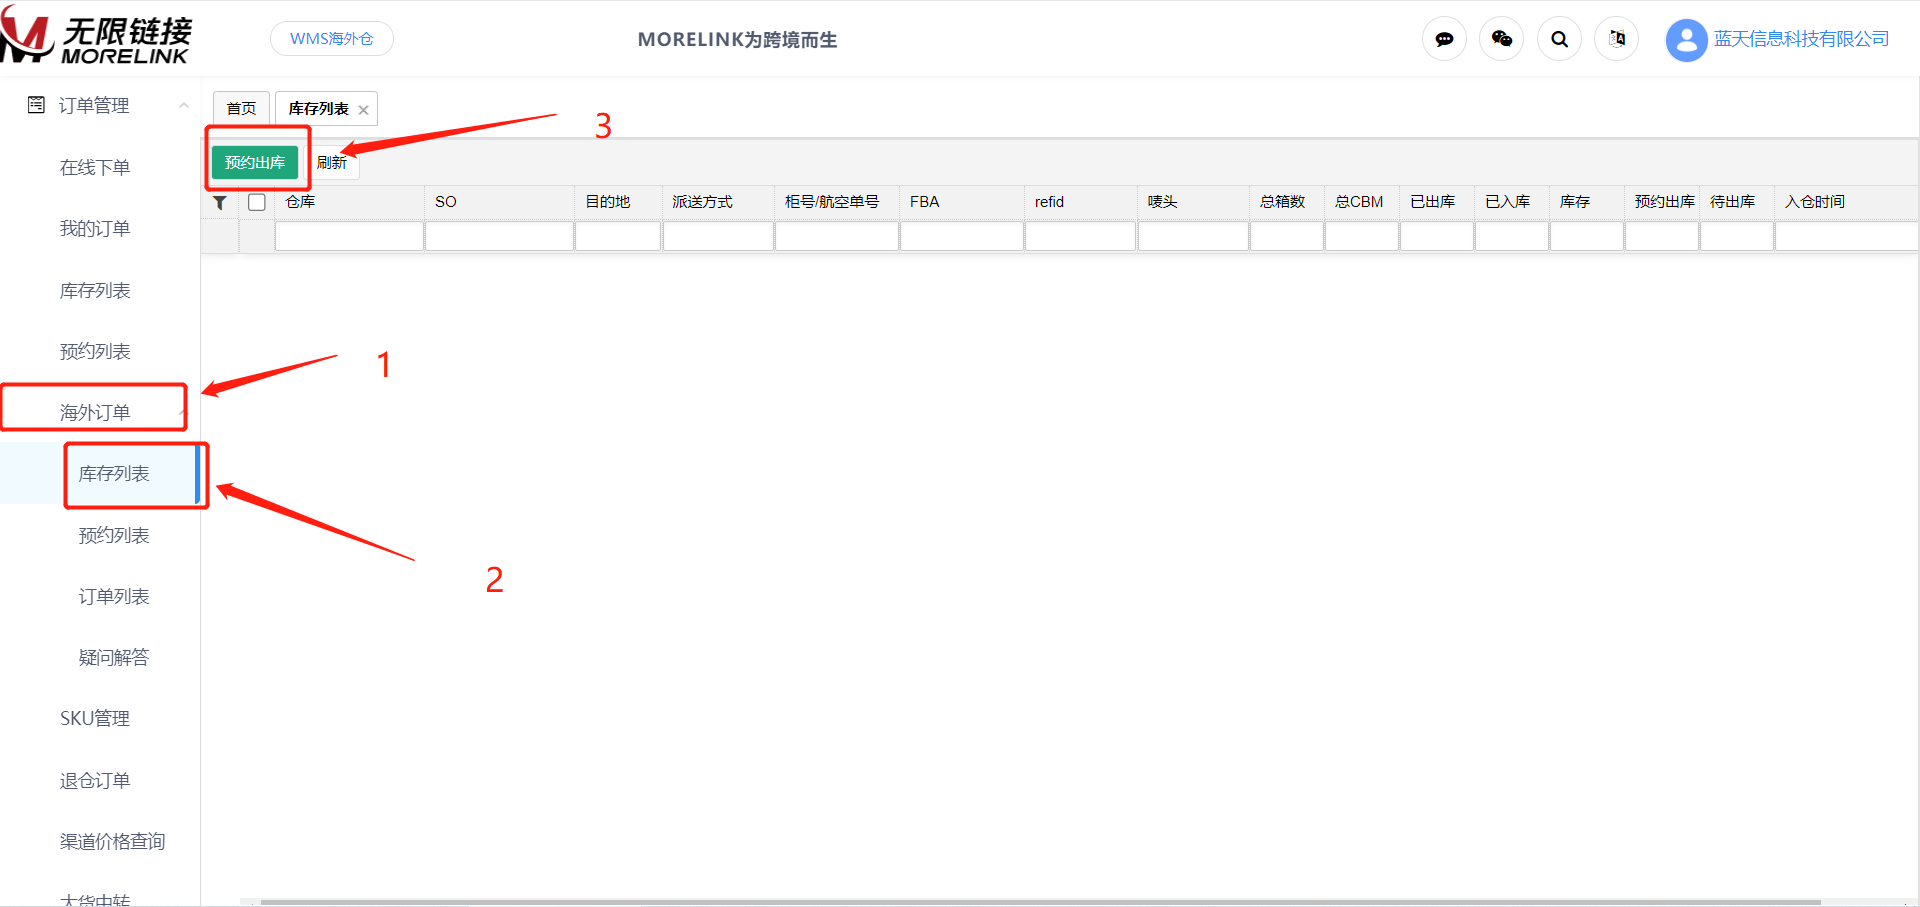The image size is (1920, 907).
Task: Click the WMS海外仓 button
Action: tap(332, 39)
